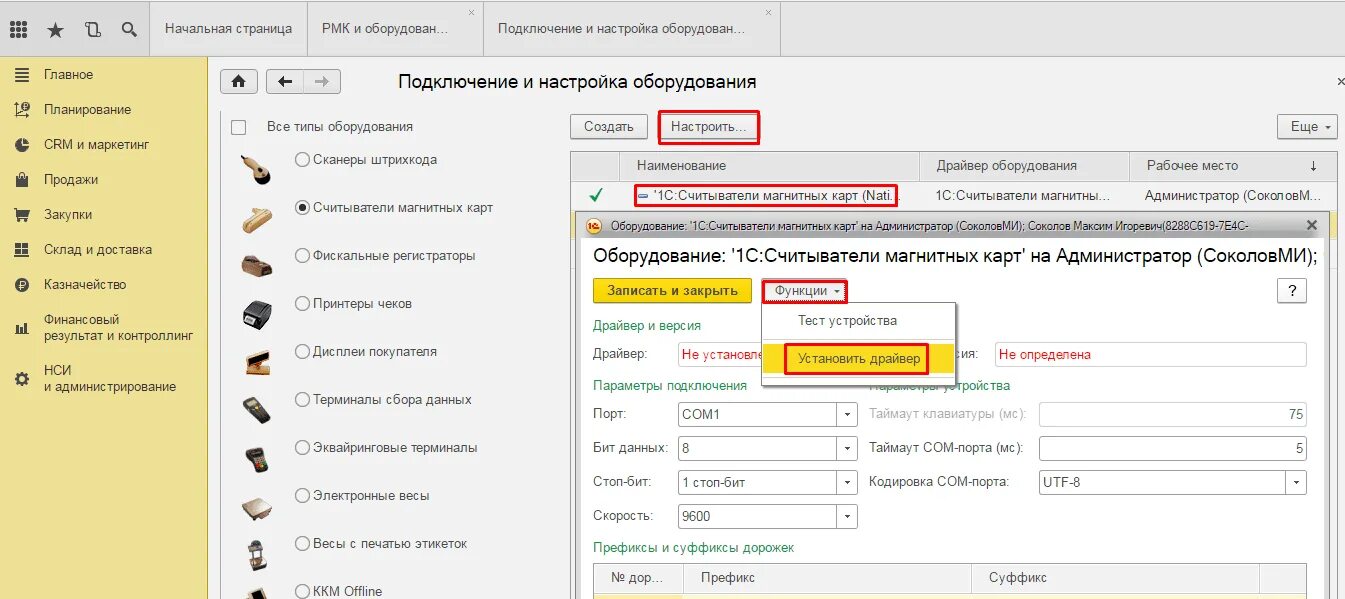1345x599 pixels.
Task: Click the acquiring terminal icon
Action: tap(257, 459)
